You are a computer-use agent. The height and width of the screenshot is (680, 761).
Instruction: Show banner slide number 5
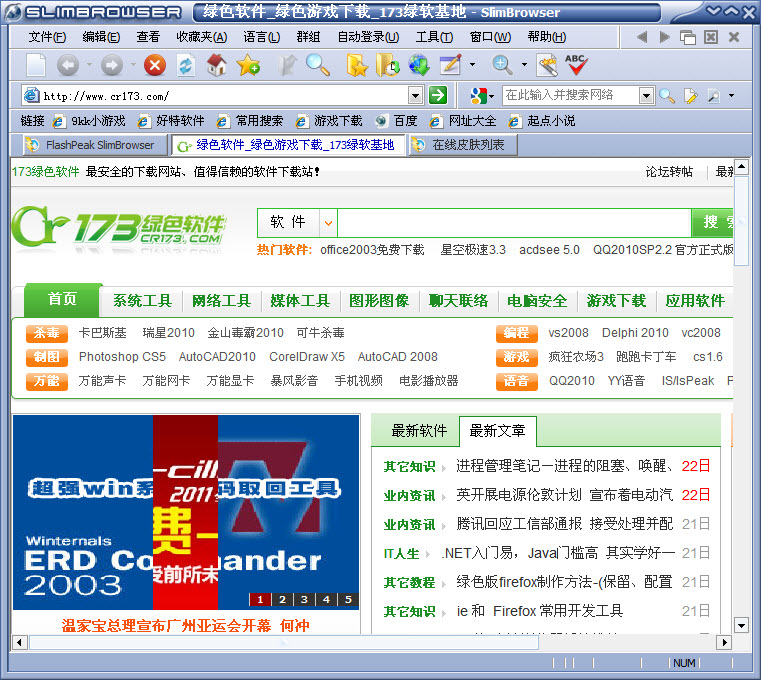(348, 599)
